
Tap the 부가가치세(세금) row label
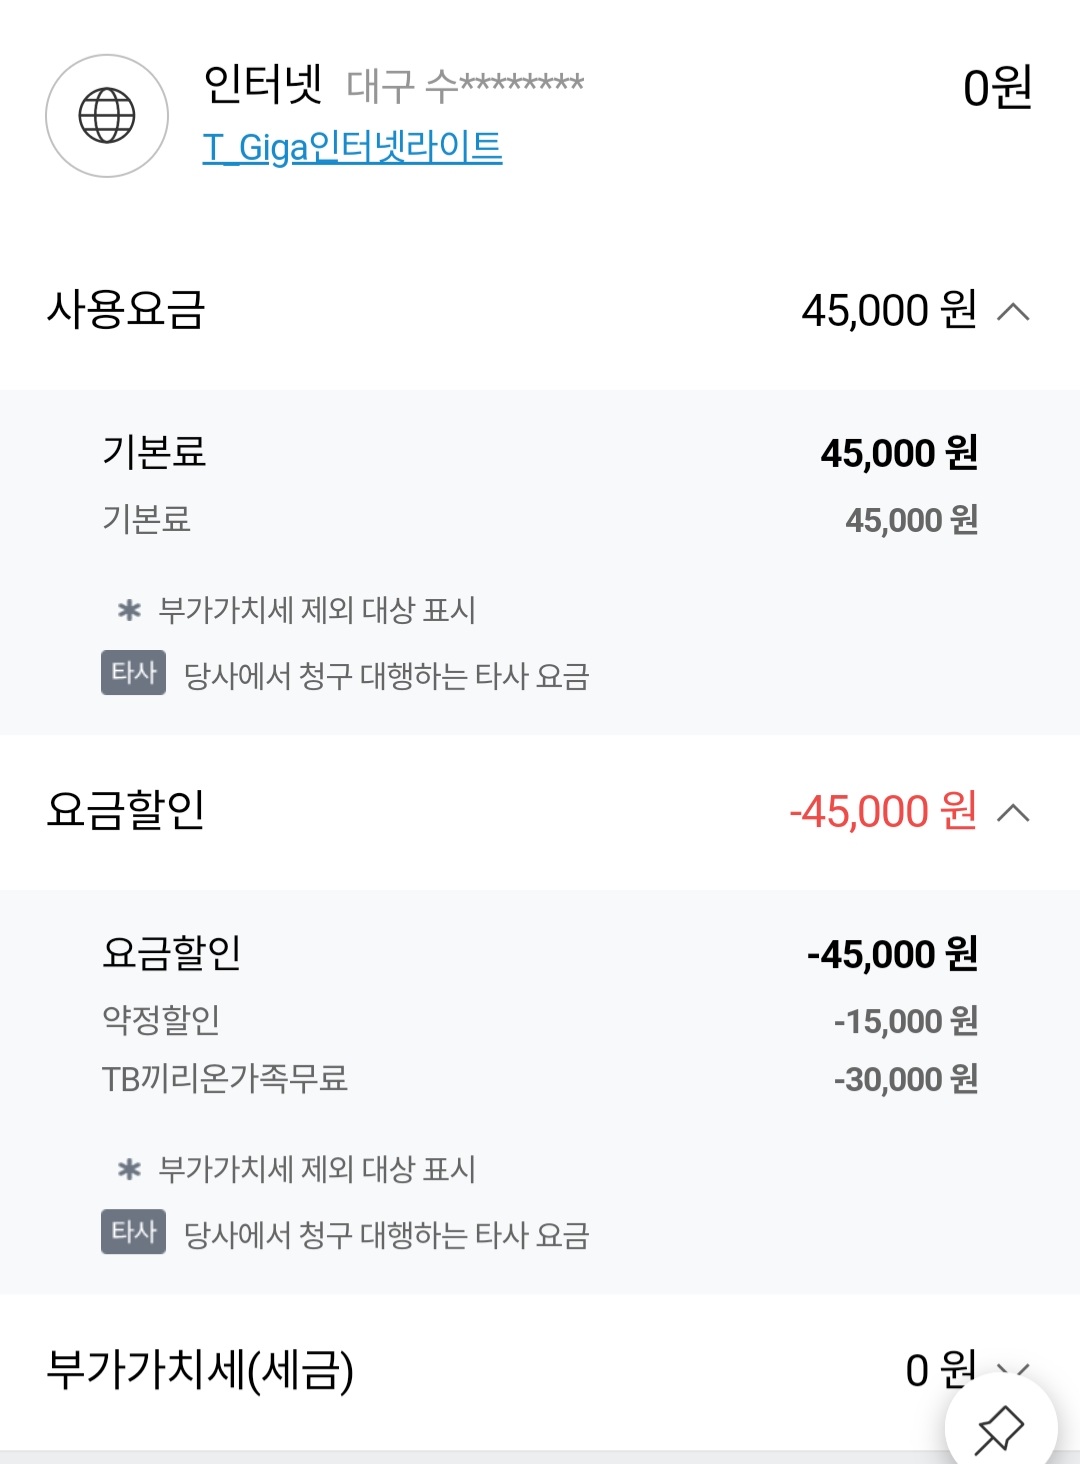point(200,1370)
